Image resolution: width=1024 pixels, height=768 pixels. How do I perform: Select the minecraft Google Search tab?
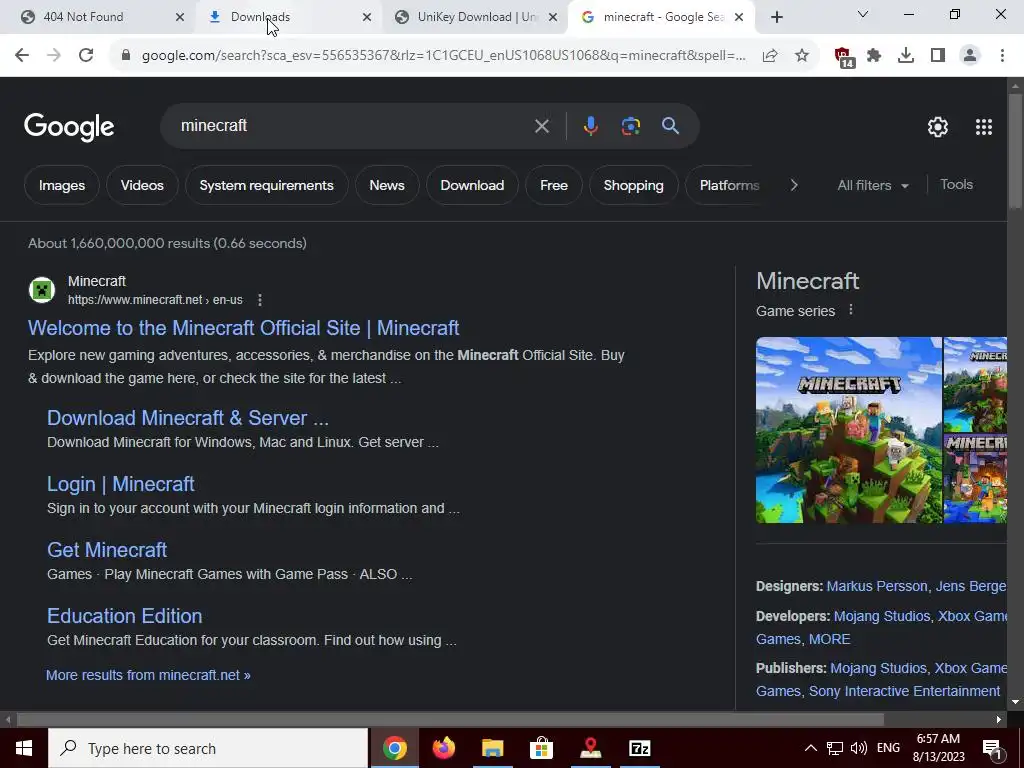(x=663, y=17)
